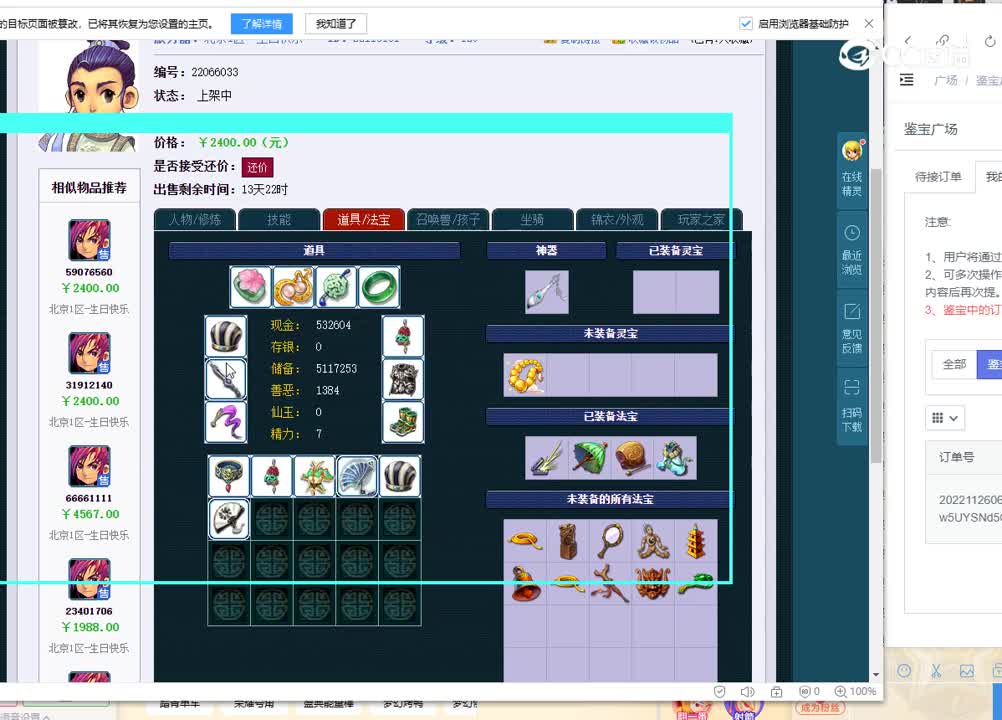Screen dimensions: 1002x720
Task: Switch to 人物/修炼 tab
Action: [x=195, y=219]
